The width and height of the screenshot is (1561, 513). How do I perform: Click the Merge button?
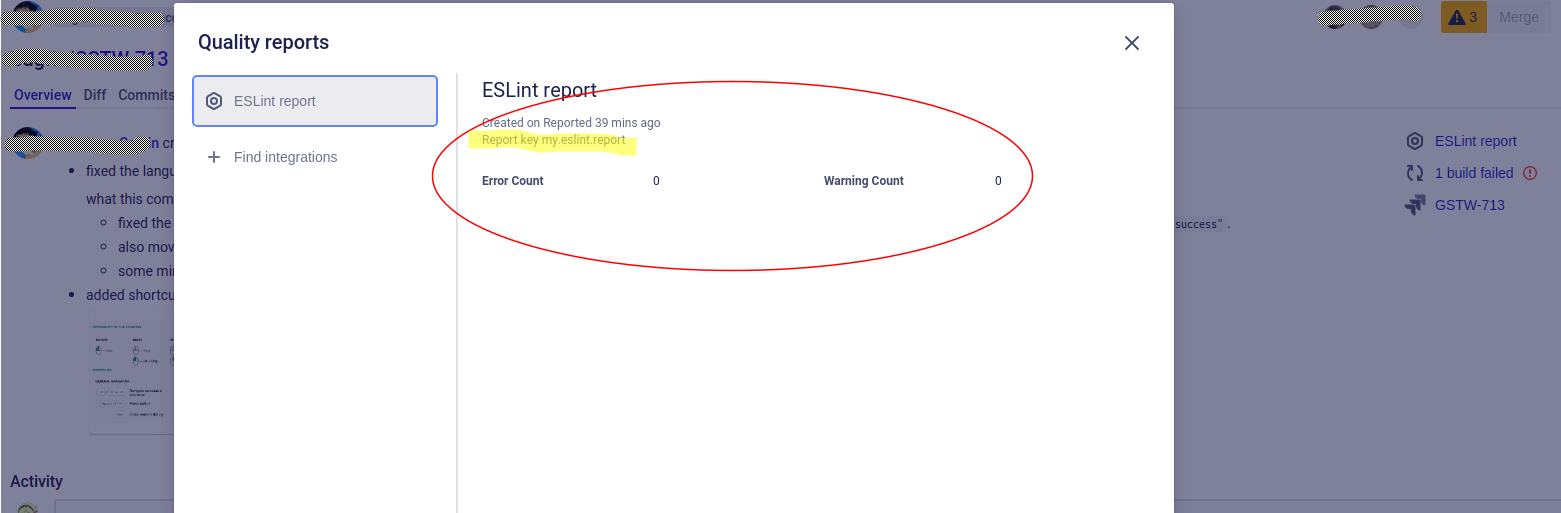coord(1519,17)
